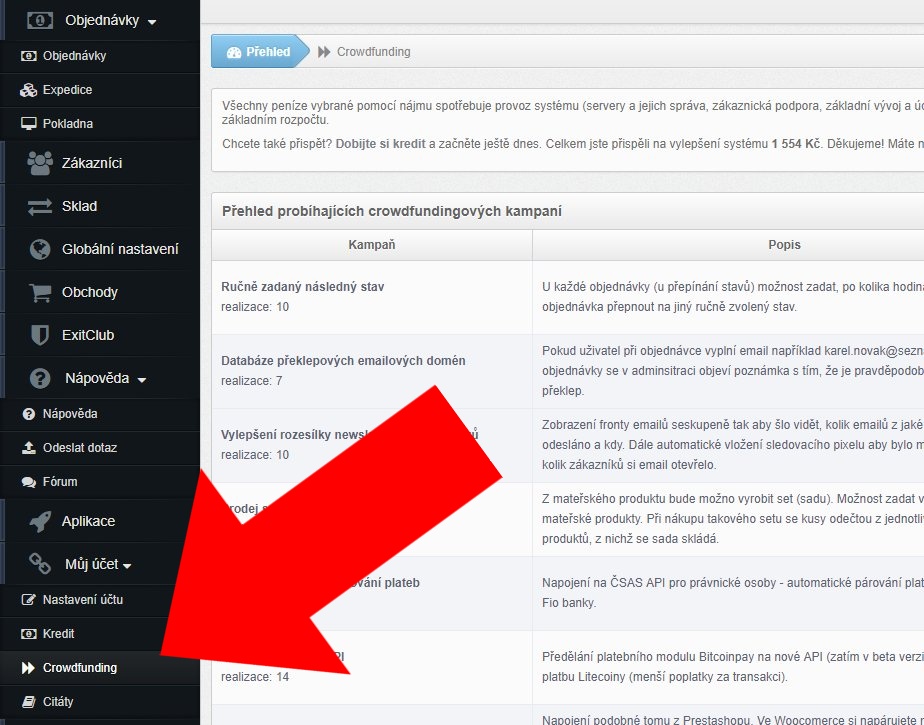The image size is (924, 725).
Task: Click the Expedice boxes icon
Action: coord(28,90)
